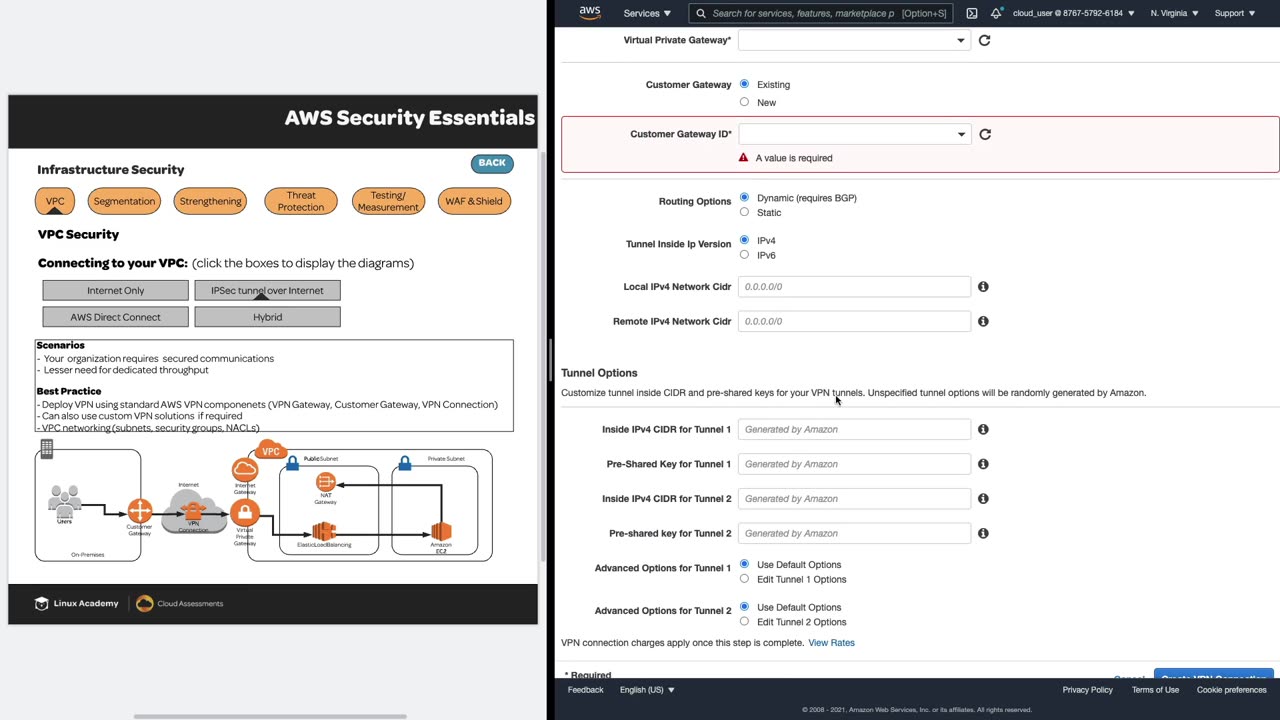Viewport: 1280px width, 720px height.
Task: Open the Virtual Private Gateway dropdown
Action: 854,40
